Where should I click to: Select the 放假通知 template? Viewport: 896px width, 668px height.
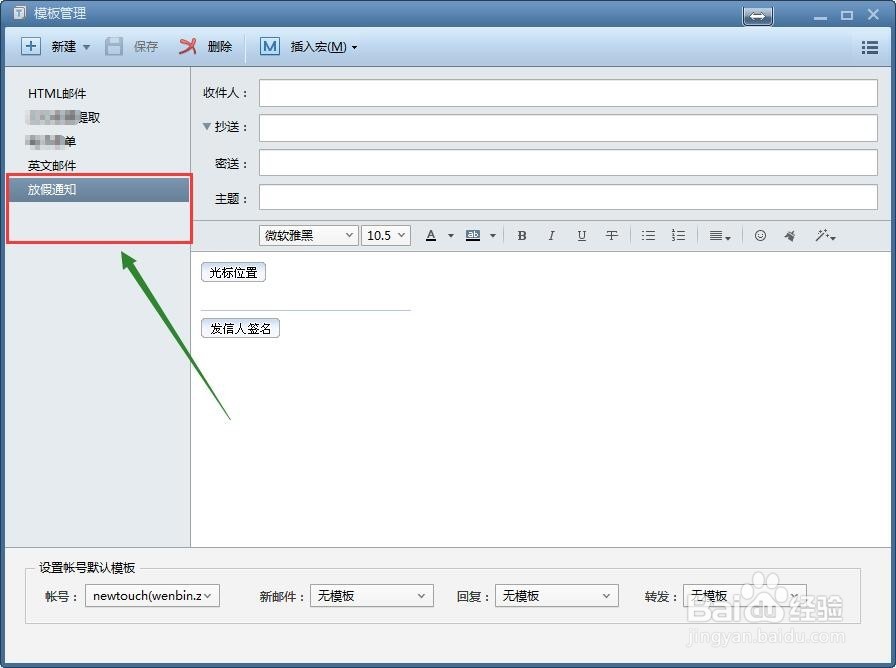pyautogui.click(x=99, y=190)
